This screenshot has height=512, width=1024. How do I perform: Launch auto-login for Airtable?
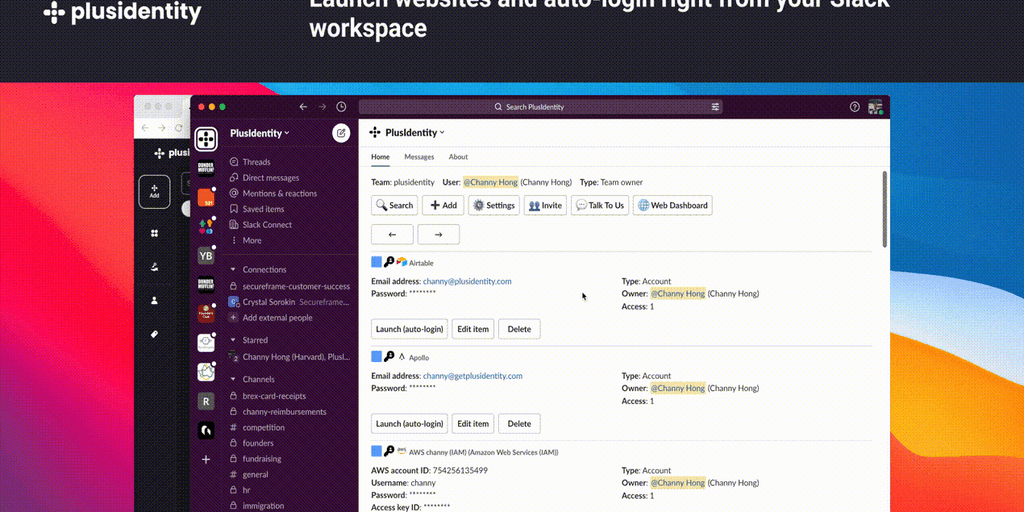coord(408,329)
